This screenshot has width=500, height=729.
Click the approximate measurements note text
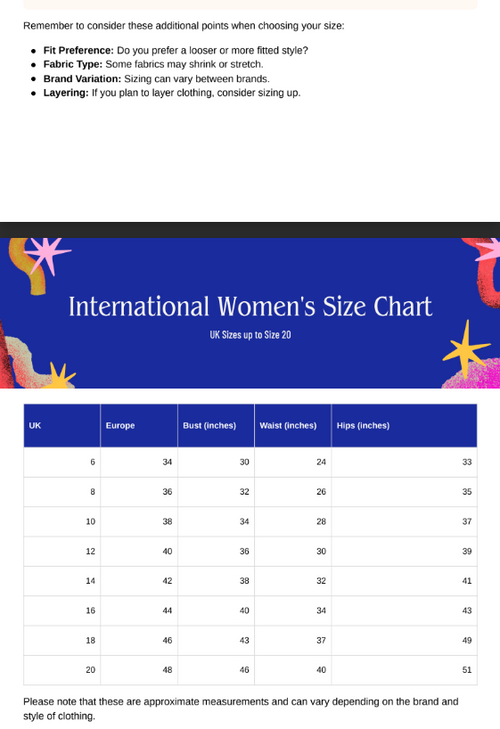pos(241,709)
